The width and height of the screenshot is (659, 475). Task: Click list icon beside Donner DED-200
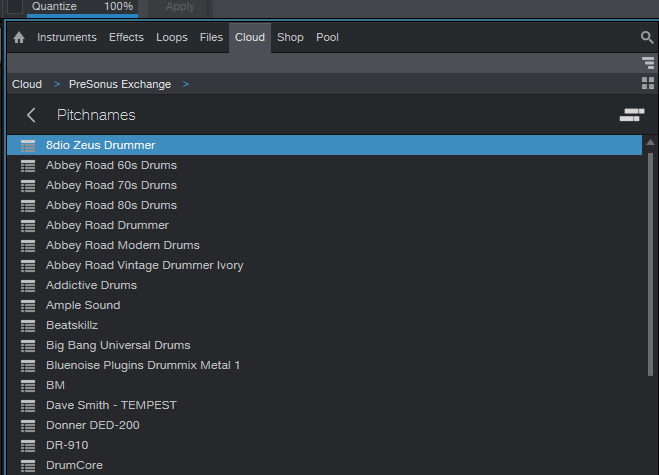coord(28,425)
